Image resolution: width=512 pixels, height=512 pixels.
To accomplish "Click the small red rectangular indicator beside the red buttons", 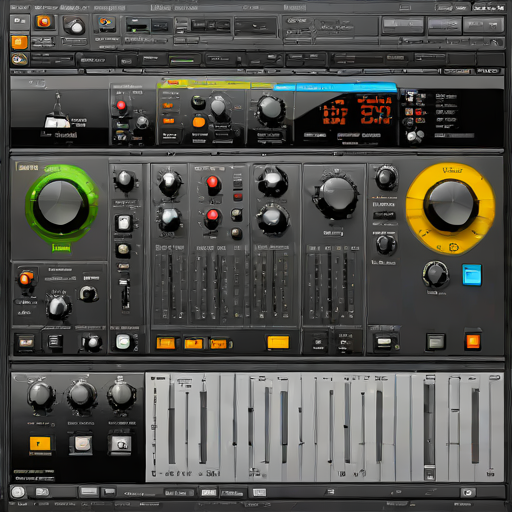I will (238, 196).
